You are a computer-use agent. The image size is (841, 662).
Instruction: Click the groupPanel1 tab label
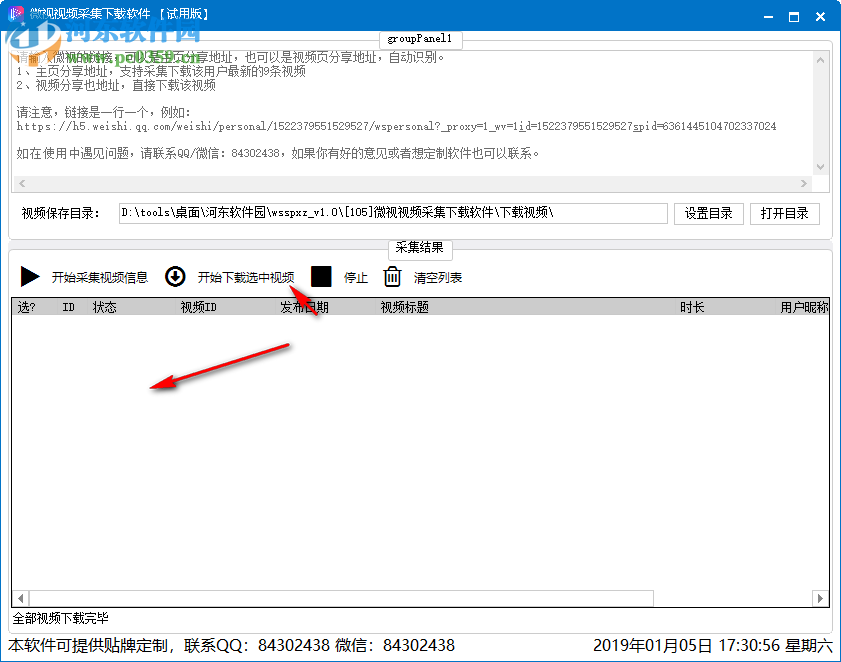(420, 39)
